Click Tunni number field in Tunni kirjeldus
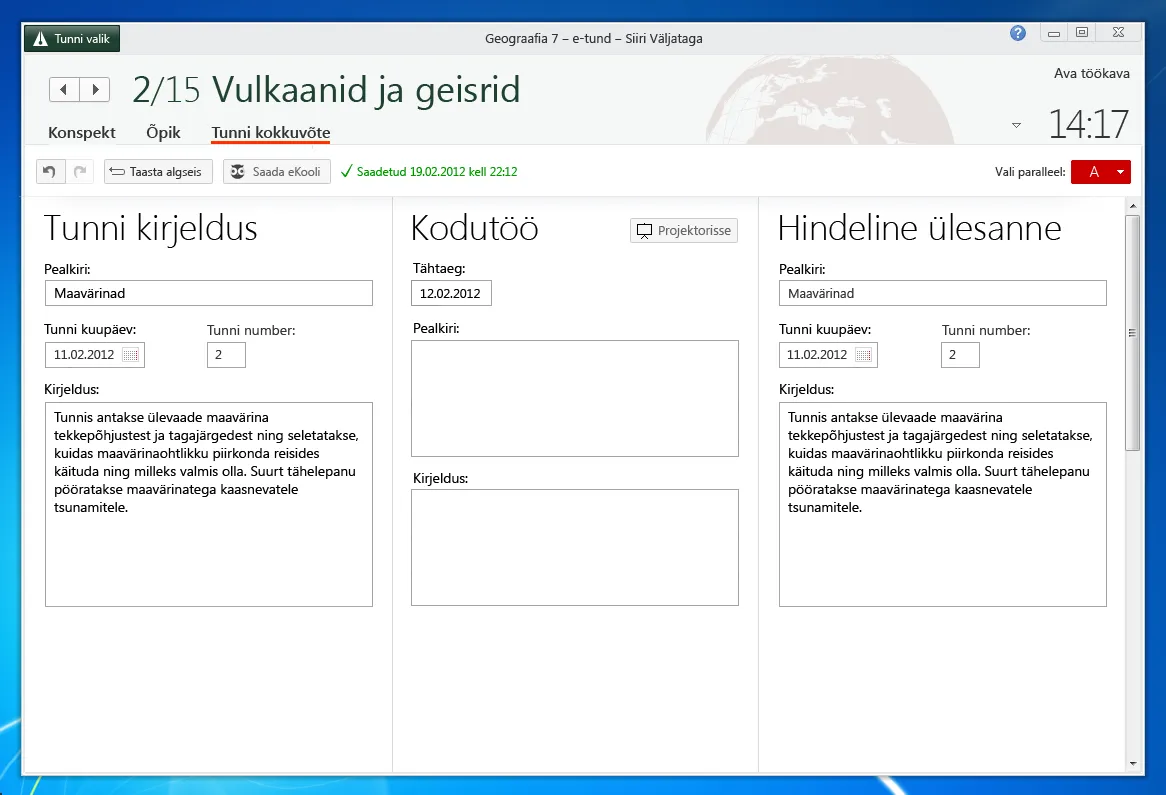This screenshot has height=795, width=1166. (226, 355)
